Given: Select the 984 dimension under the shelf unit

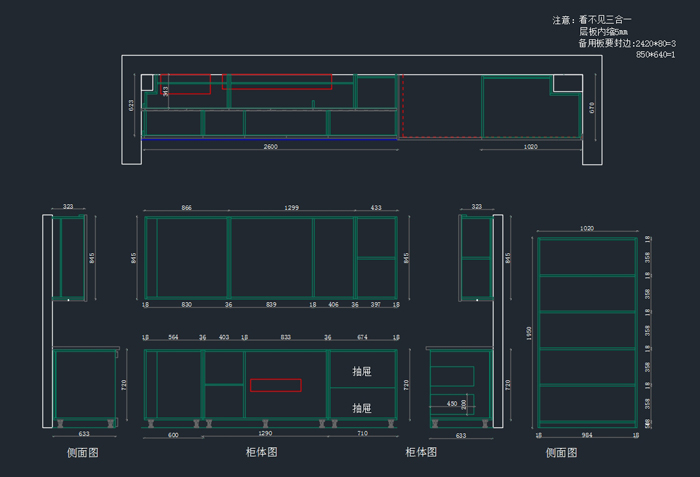Looking at the screenshot, I should click(587, 435).
